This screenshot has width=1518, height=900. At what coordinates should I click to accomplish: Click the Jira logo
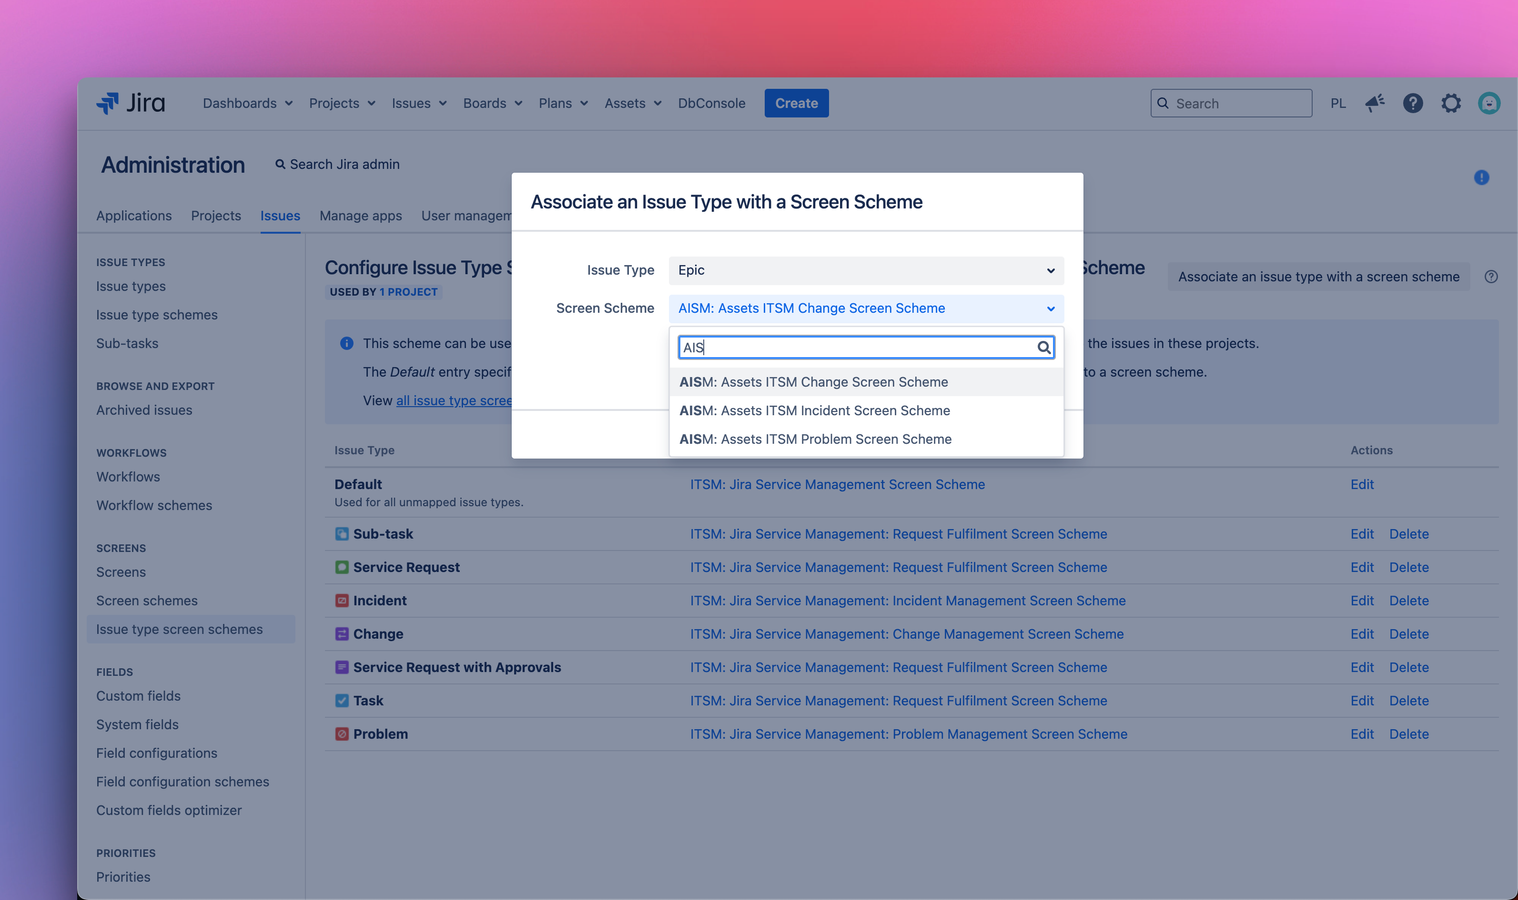click(x=130, y=103)
